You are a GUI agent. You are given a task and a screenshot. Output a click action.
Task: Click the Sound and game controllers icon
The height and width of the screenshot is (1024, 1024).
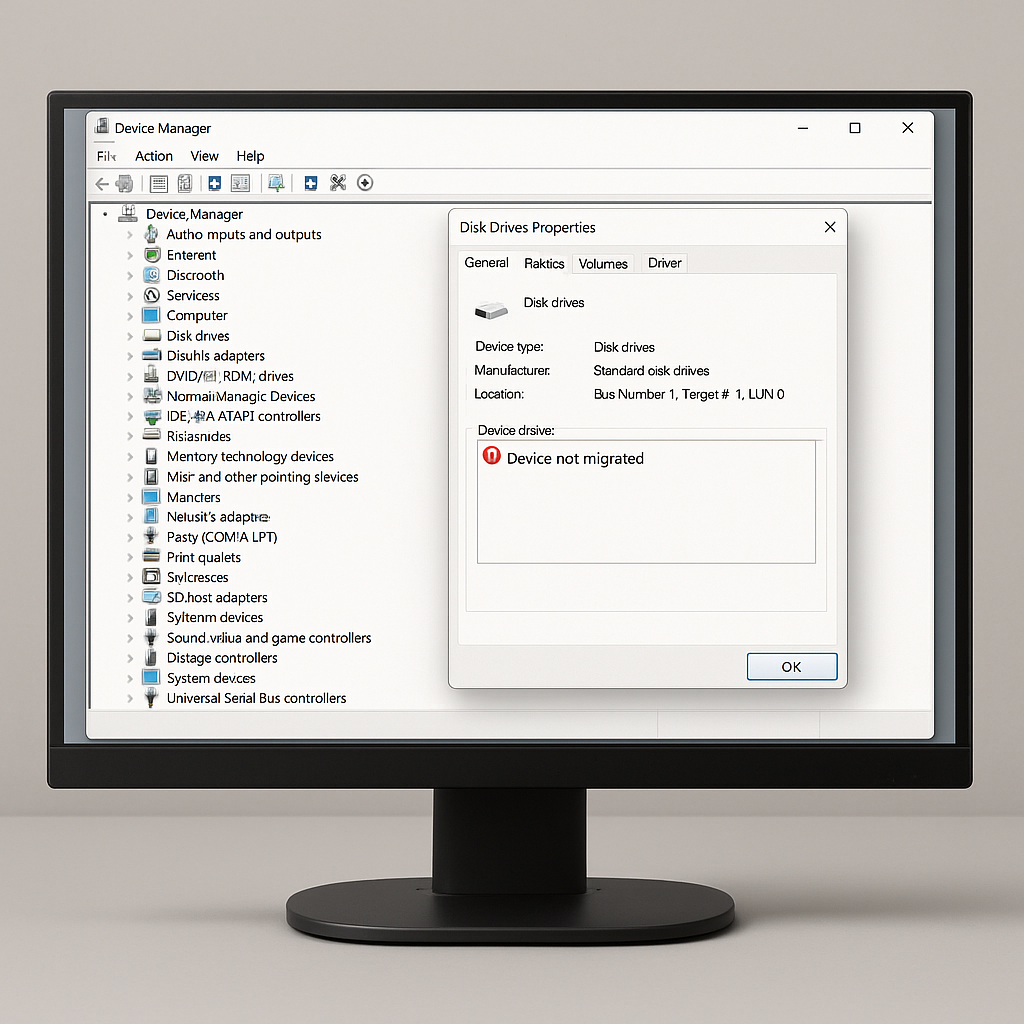point(151,637)
